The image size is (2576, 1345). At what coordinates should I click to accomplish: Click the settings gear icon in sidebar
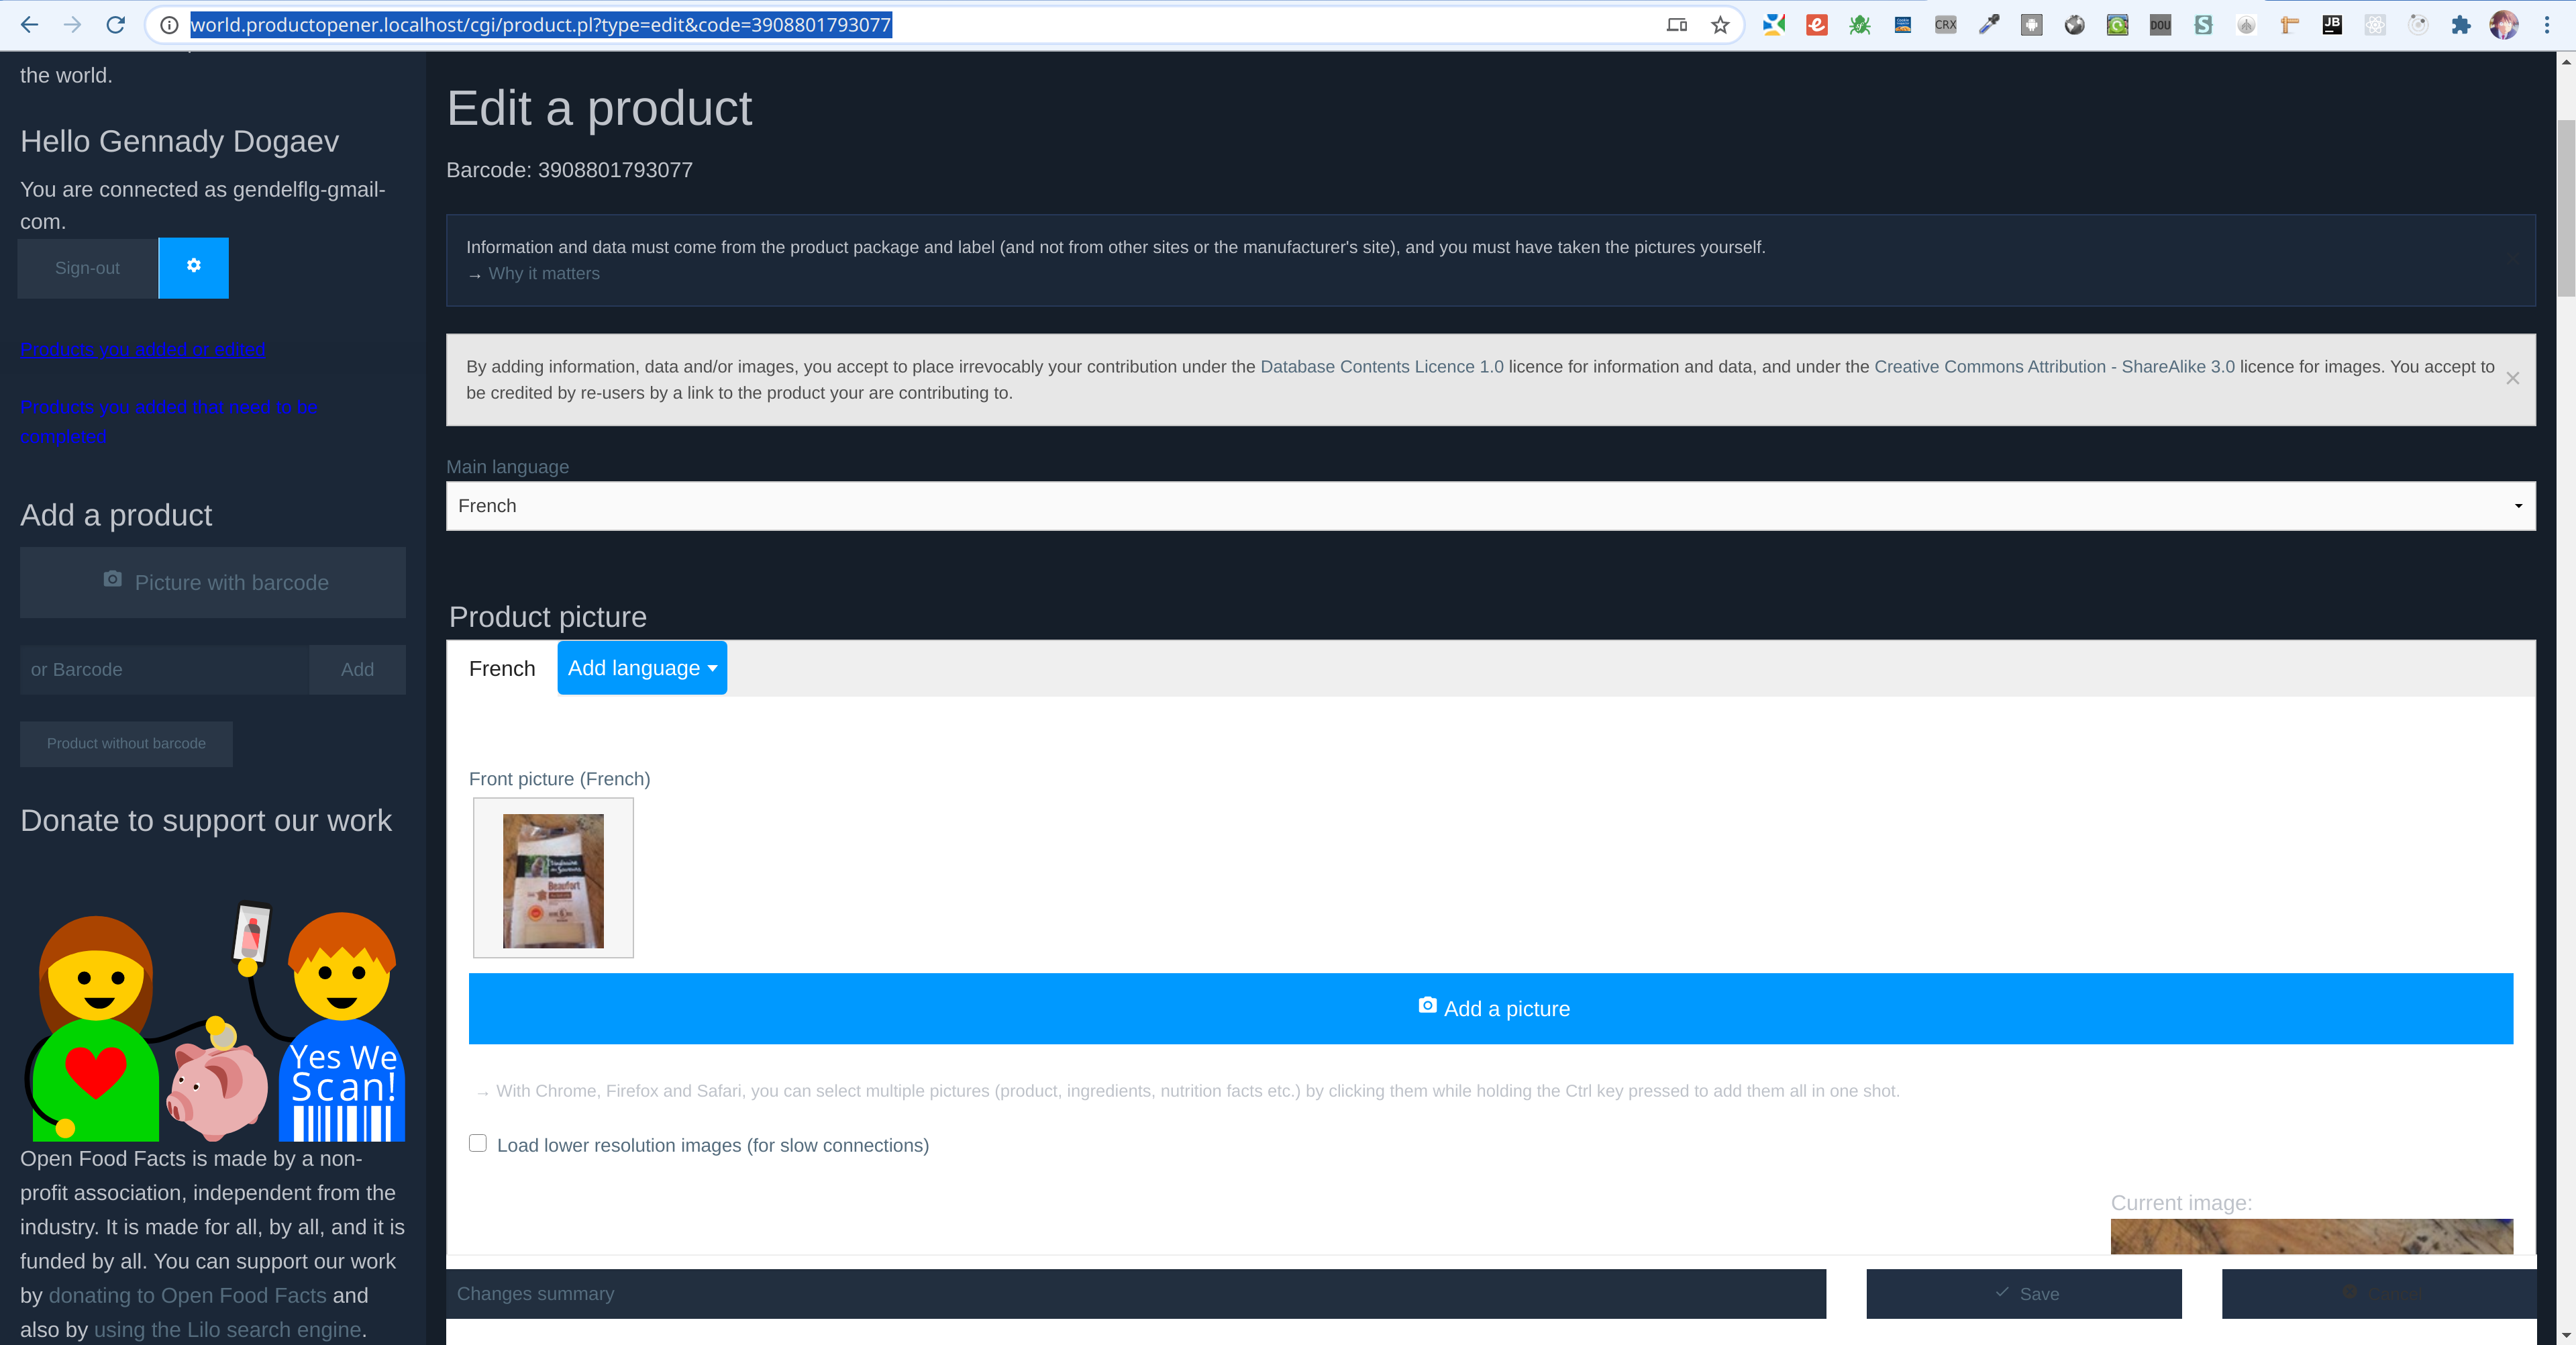[x=193, y=266]
